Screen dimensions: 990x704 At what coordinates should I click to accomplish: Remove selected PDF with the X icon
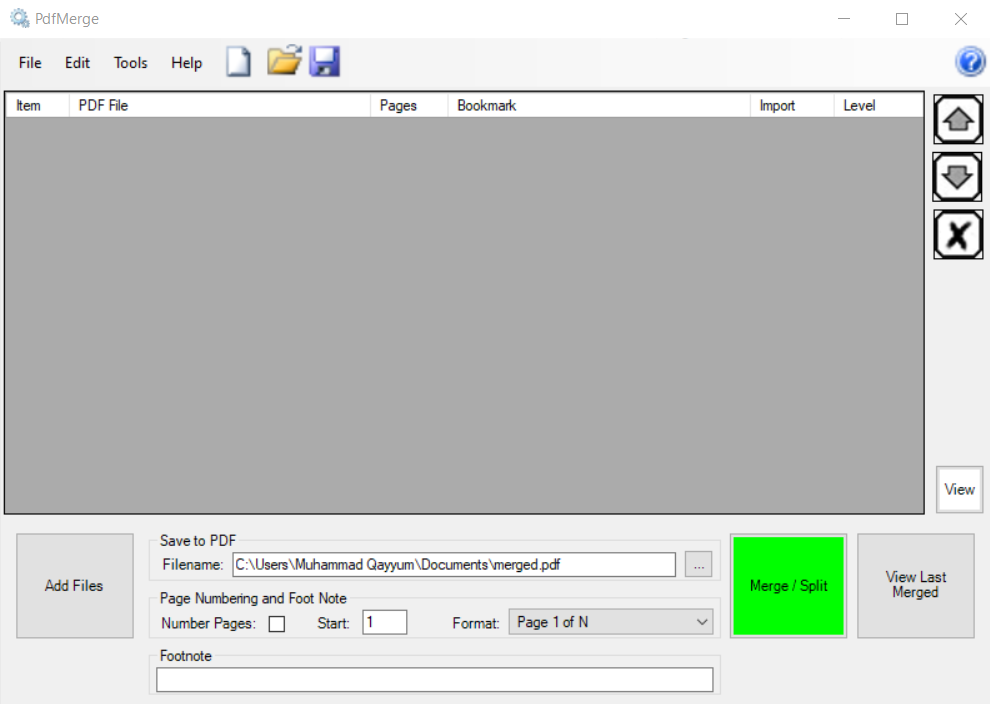[x=957, y=234]
